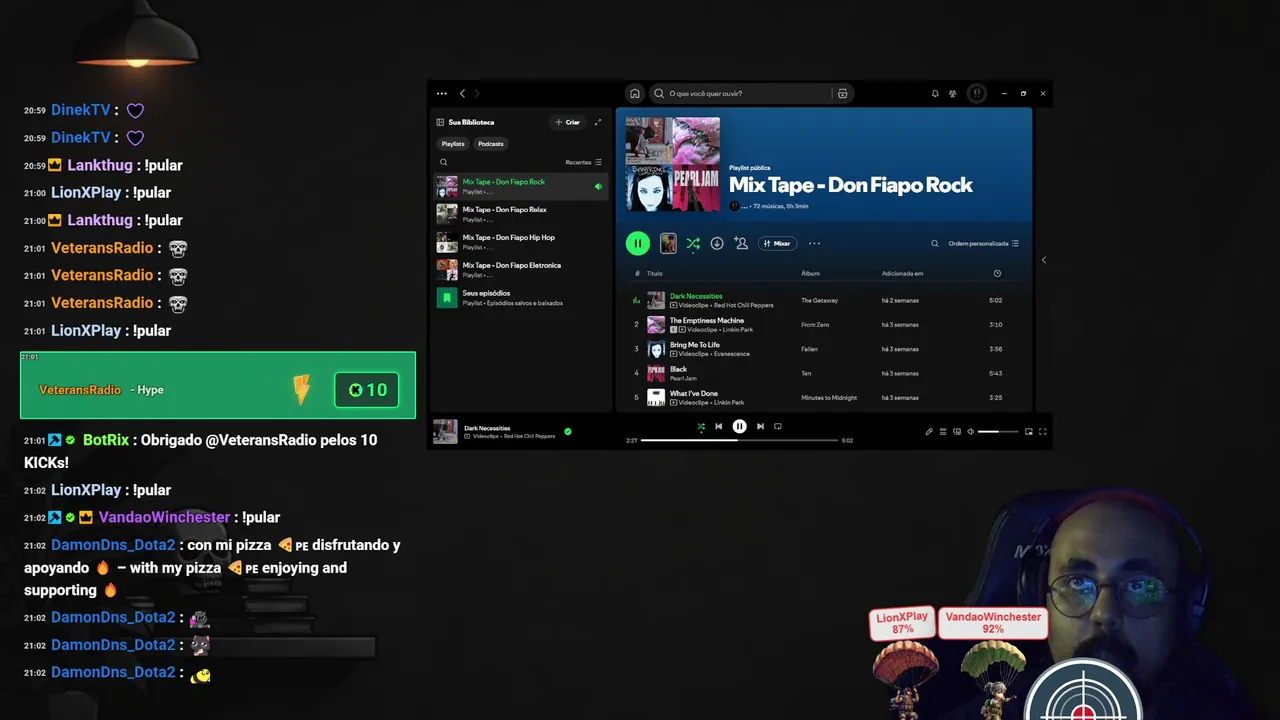Open the Ordem personalizada sort dropdown

(984, 243)
